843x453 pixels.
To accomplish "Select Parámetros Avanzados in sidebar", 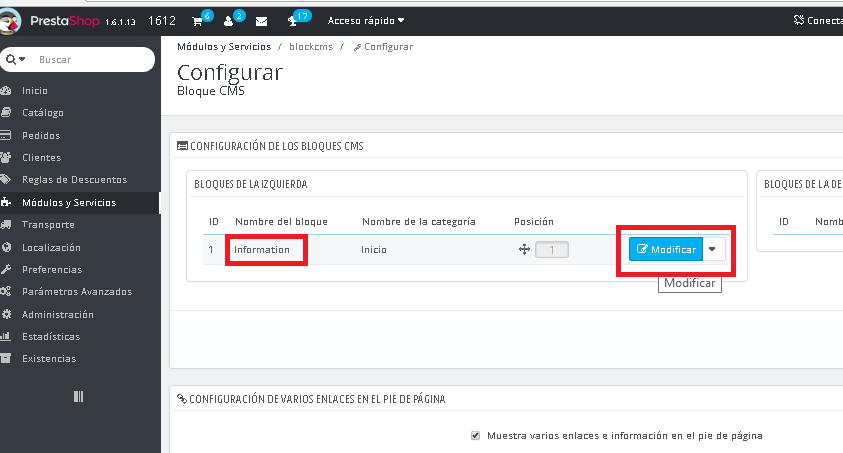I will coord(76,292).
